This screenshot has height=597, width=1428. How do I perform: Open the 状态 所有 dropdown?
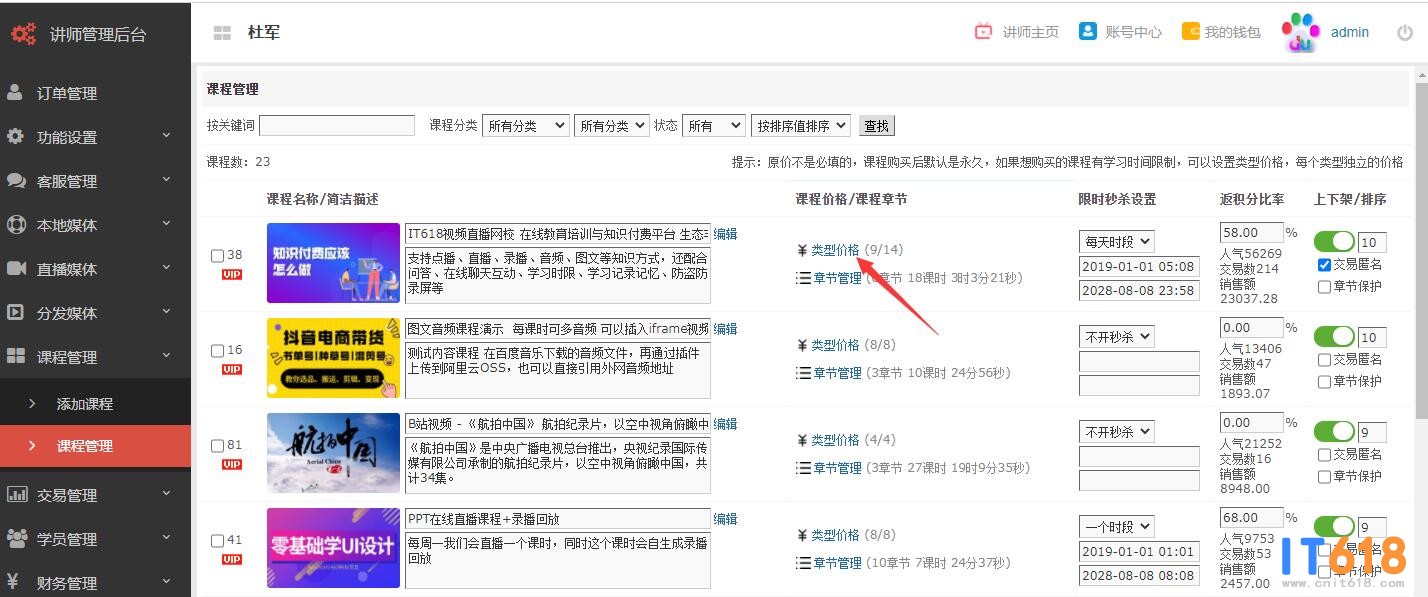click(x=713, y=126)
